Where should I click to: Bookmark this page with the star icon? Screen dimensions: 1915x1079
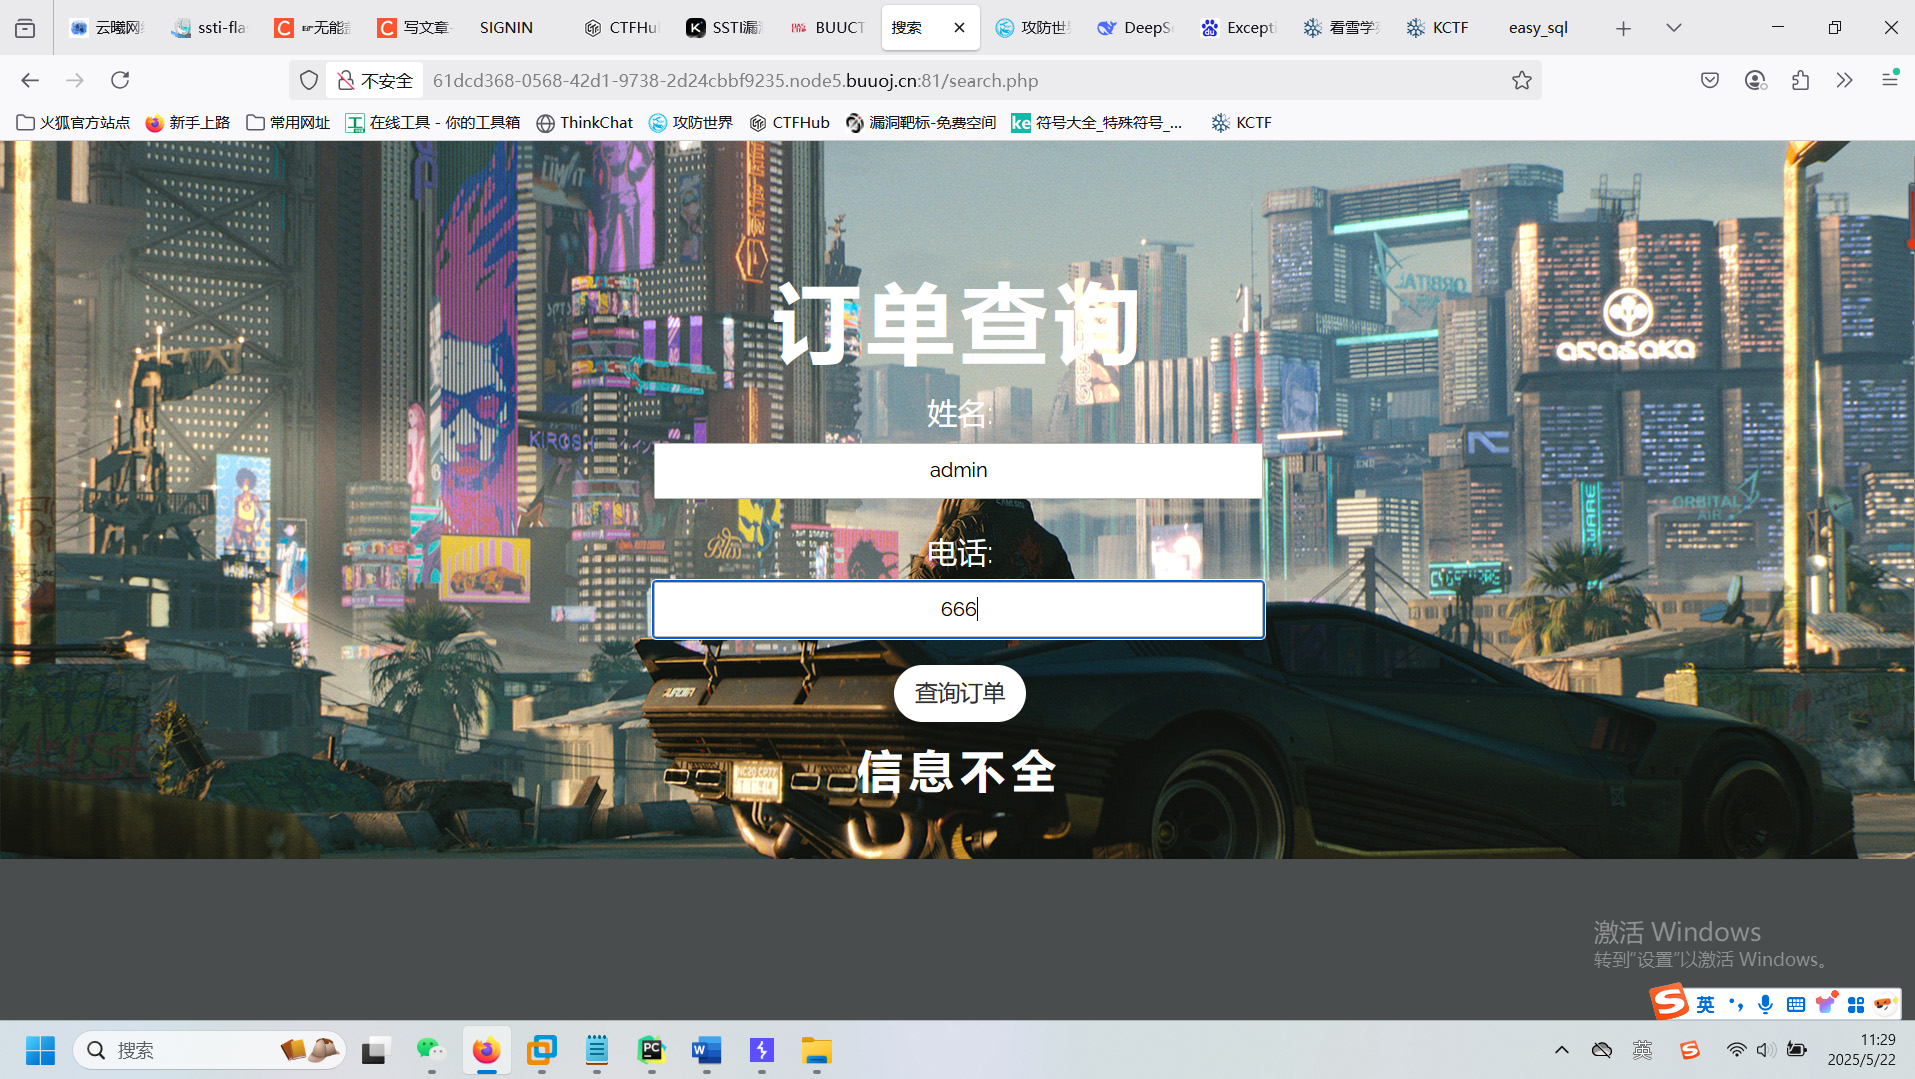pos(1521,80)
